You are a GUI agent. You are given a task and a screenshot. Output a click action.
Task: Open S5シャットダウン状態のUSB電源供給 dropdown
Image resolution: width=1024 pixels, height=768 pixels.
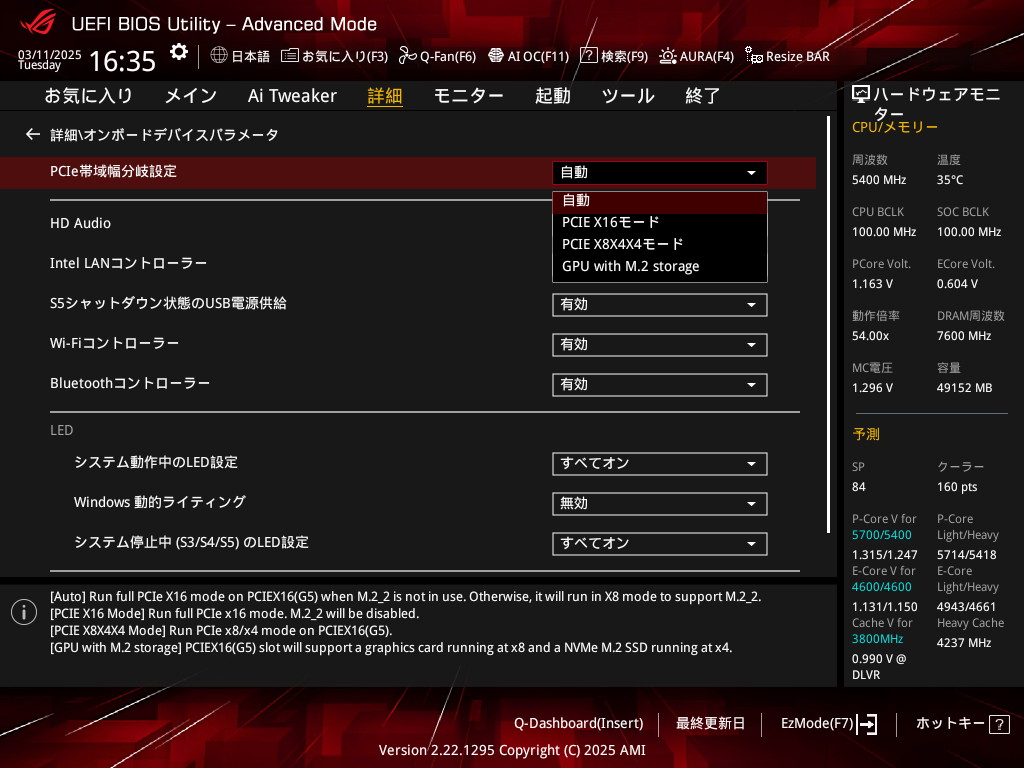(660, 305)
